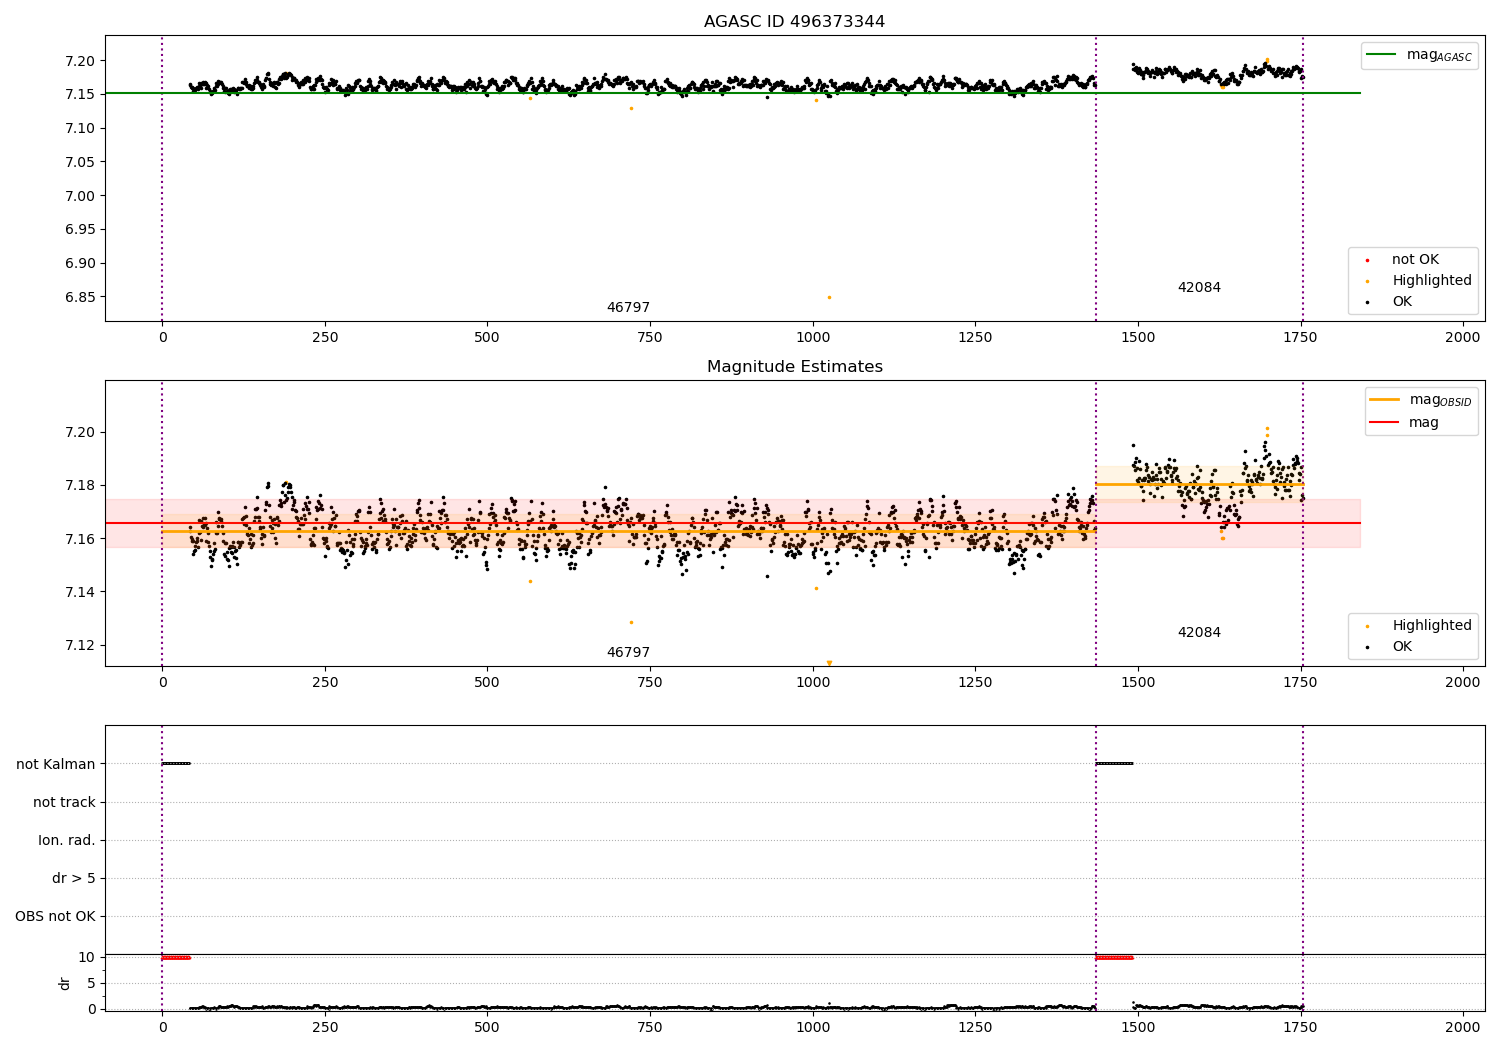Image resolution: width=1500 pixels, height=1050 pixels.
Task: Click the 7.18 tick in Magnitude Estimates plot
Action: pyautogui.click(x=81, y=486)
